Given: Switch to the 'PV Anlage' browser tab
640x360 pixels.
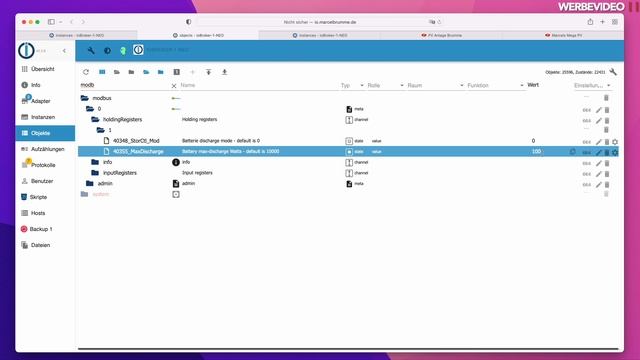Looking at the screenshot, I should [x=441, y=36].
